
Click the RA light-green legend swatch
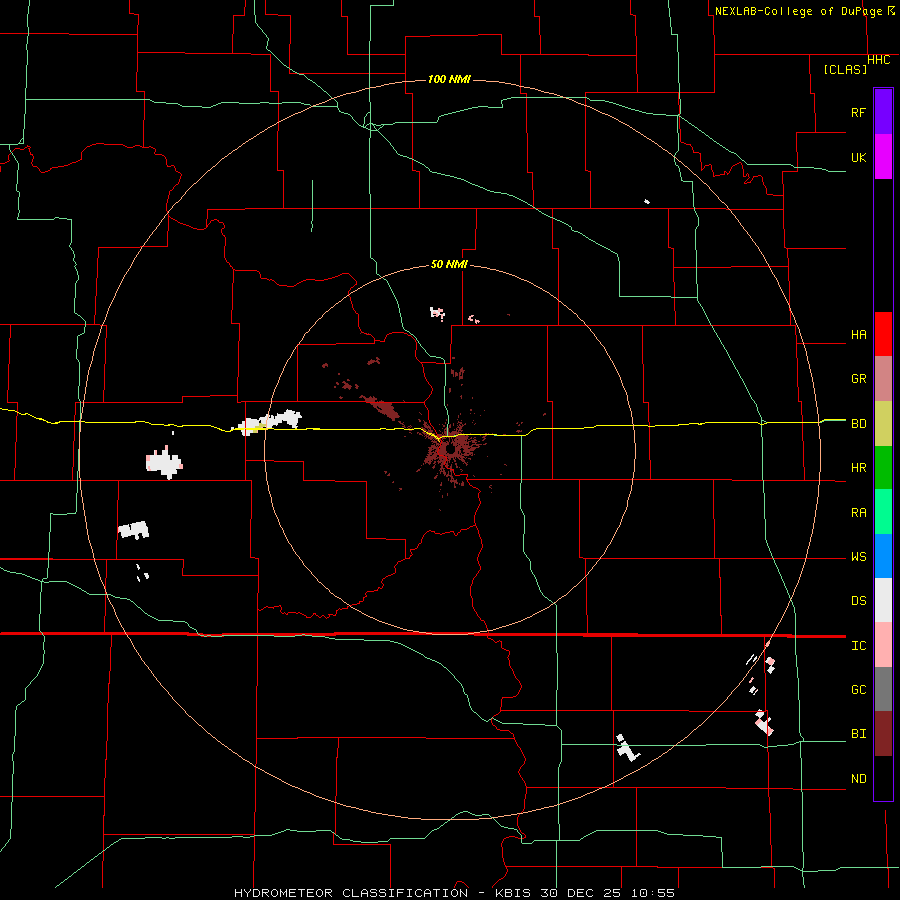883,512
